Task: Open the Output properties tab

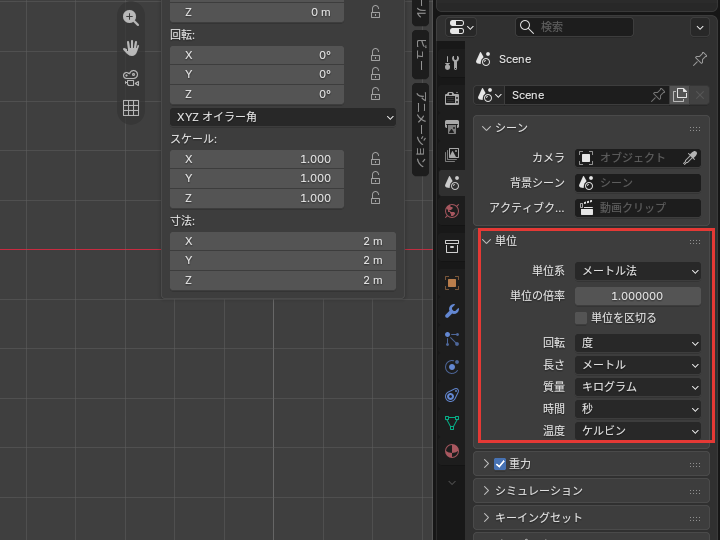Action: tap(452, 126)
